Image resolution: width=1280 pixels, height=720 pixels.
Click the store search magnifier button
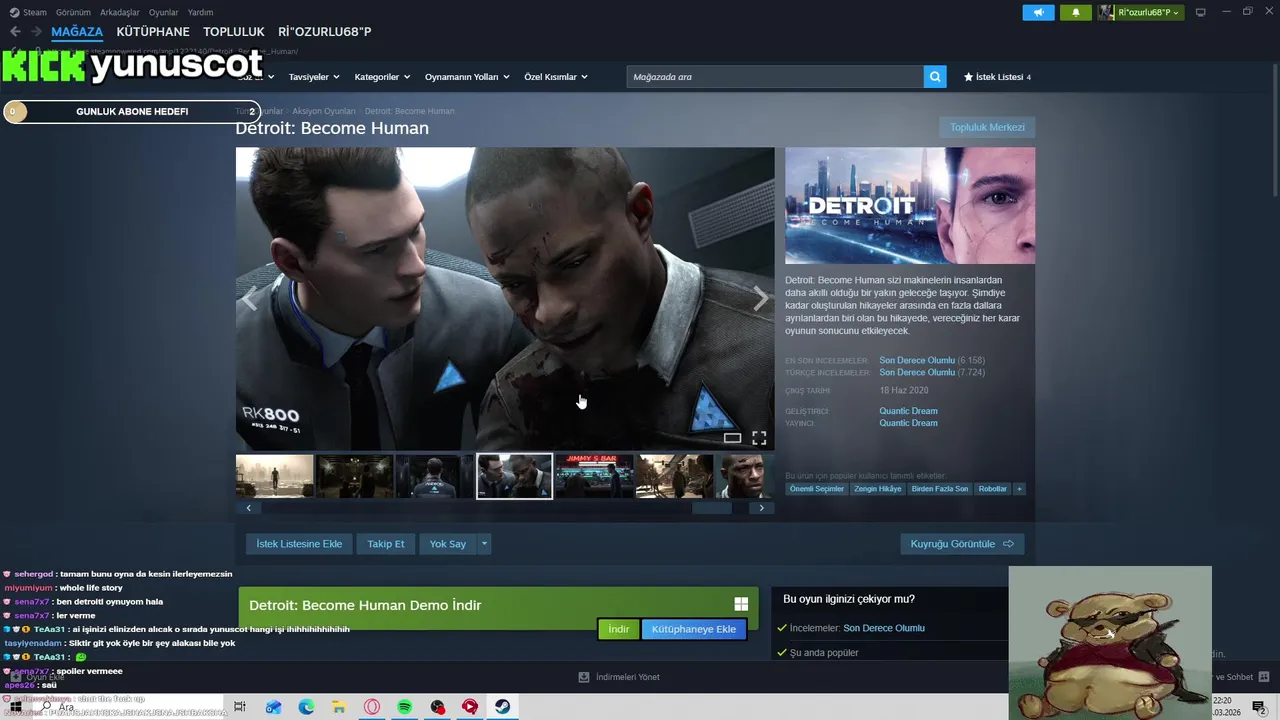[x=935, y=76]
